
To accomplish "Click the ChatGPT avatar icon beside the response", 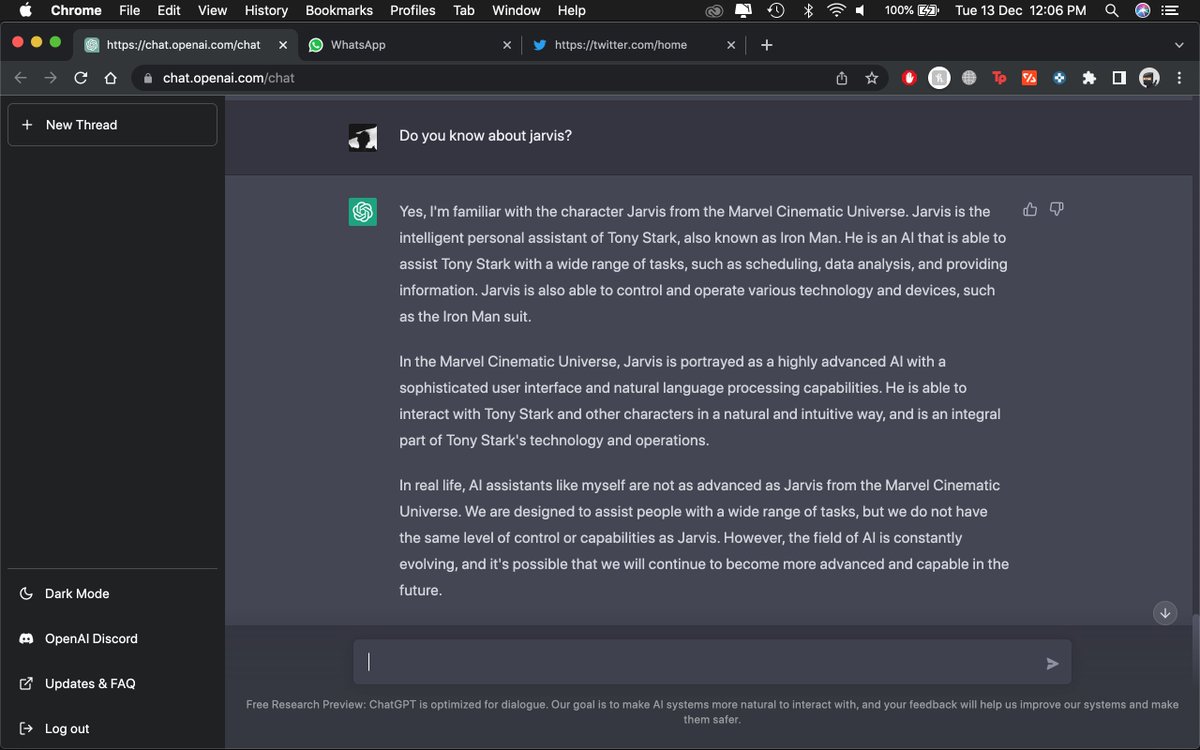I will (362, 211).
